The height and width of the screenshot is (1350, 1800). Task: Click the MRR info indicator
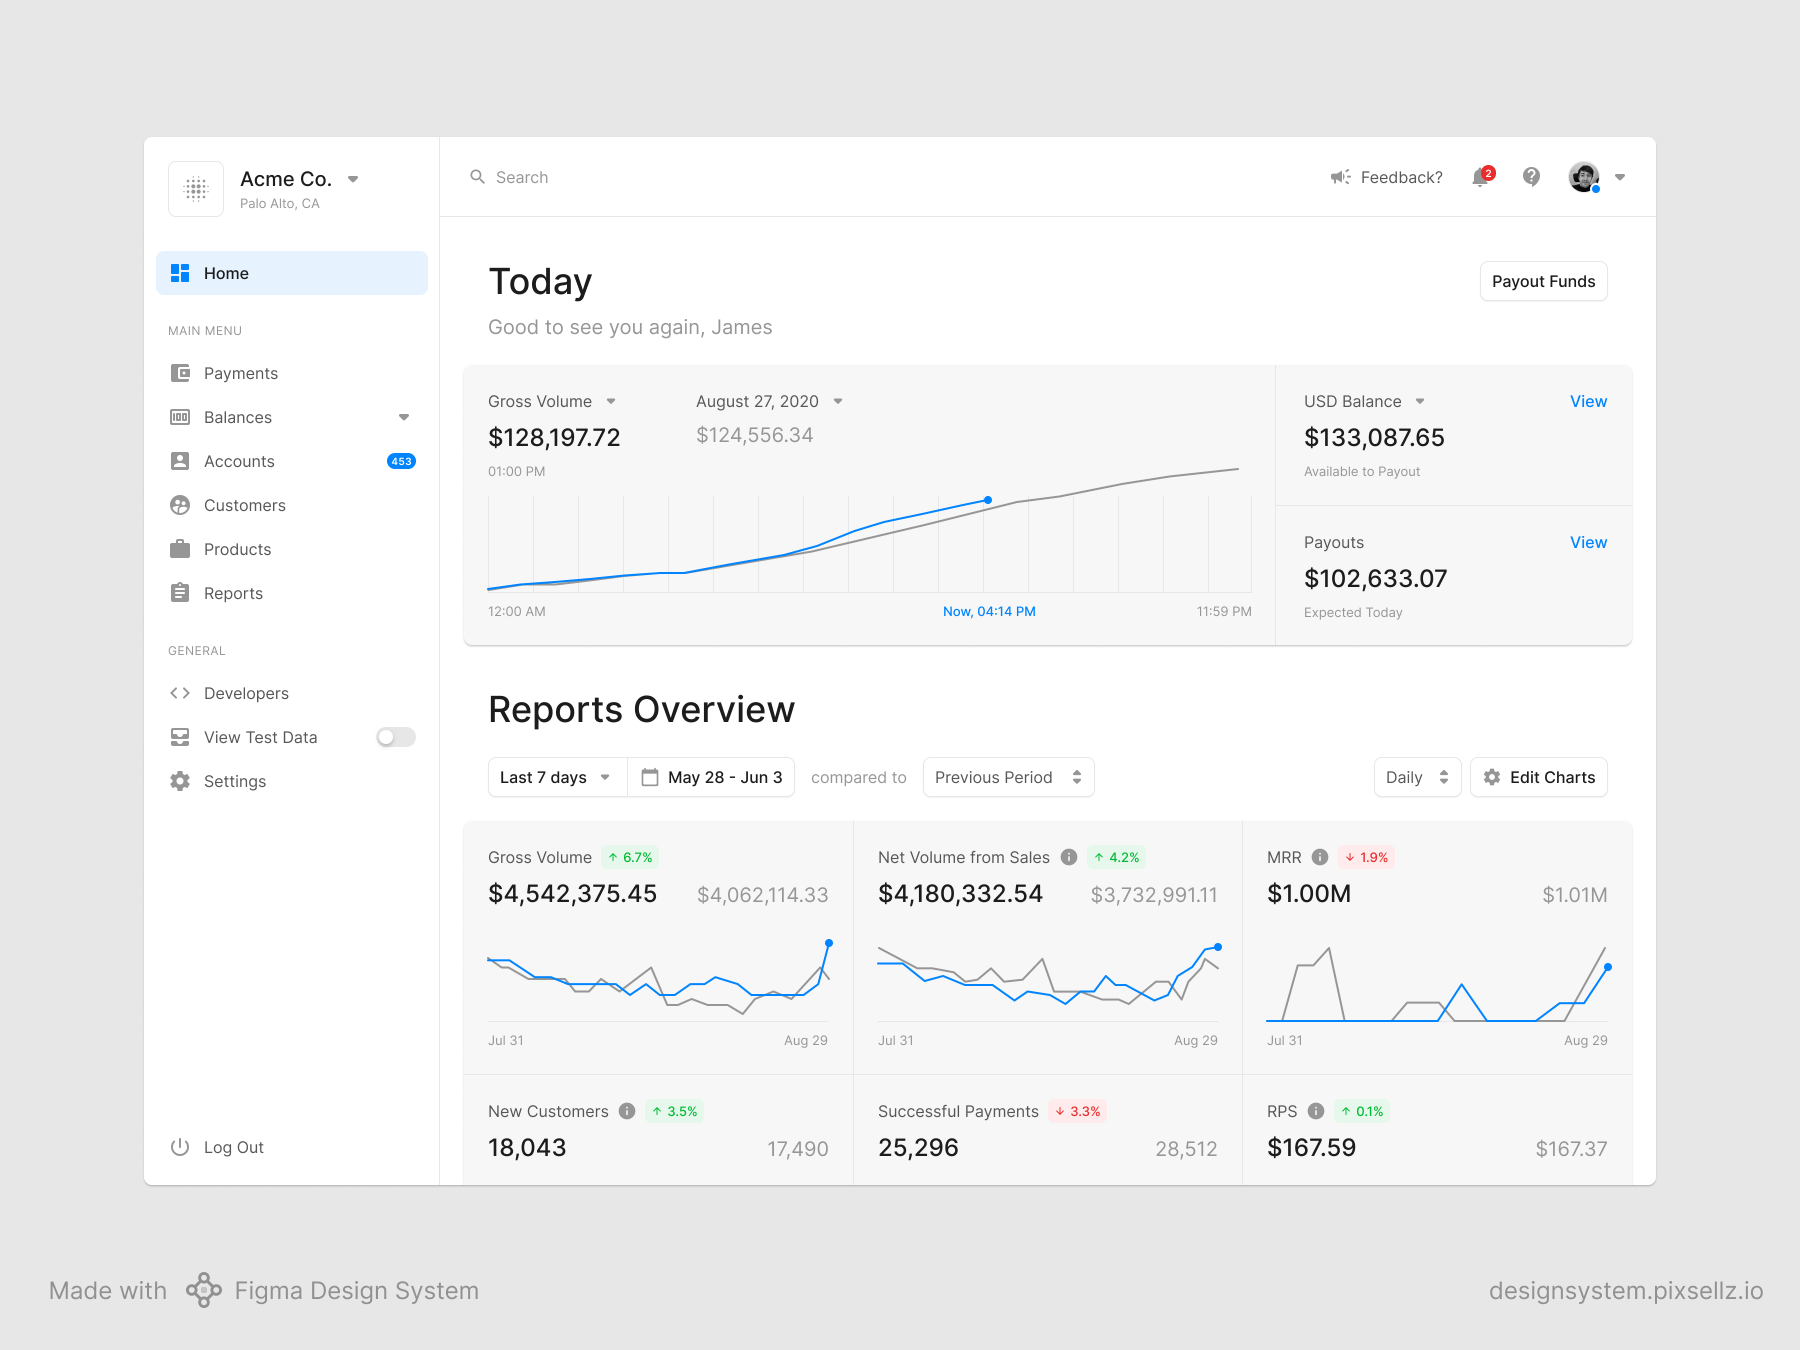pos(1319,857)
